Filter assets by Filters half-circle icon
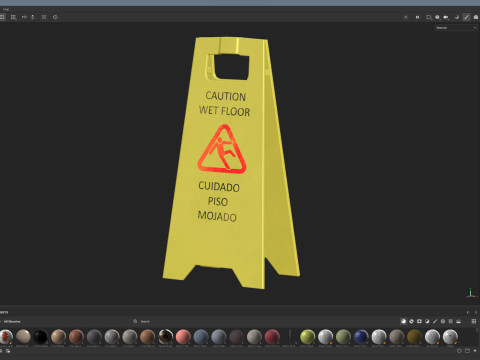The height and width of the screenshot is (360, 480). [x=427, y=321]
